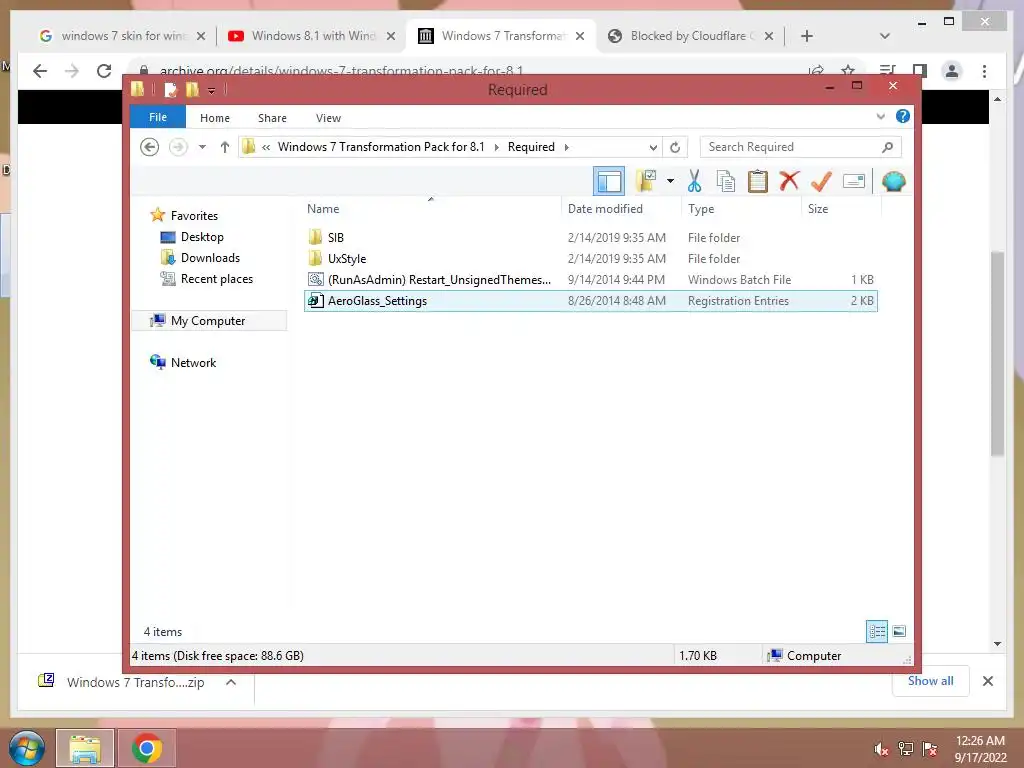Click the folder options icon in toolbar
1024x768 pixels.
click(646, 181)
